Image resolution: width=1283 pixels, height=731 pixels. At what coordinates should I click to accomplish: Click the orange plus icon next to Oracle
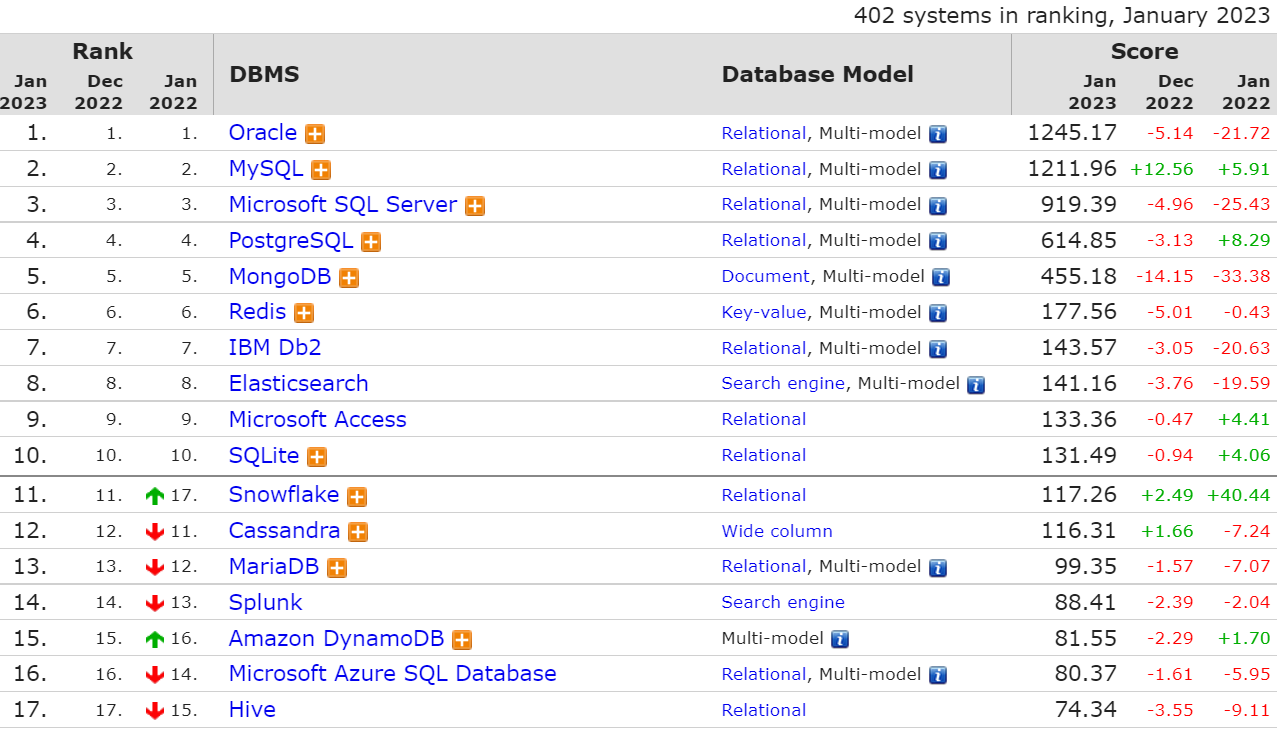tap(315, 134)
